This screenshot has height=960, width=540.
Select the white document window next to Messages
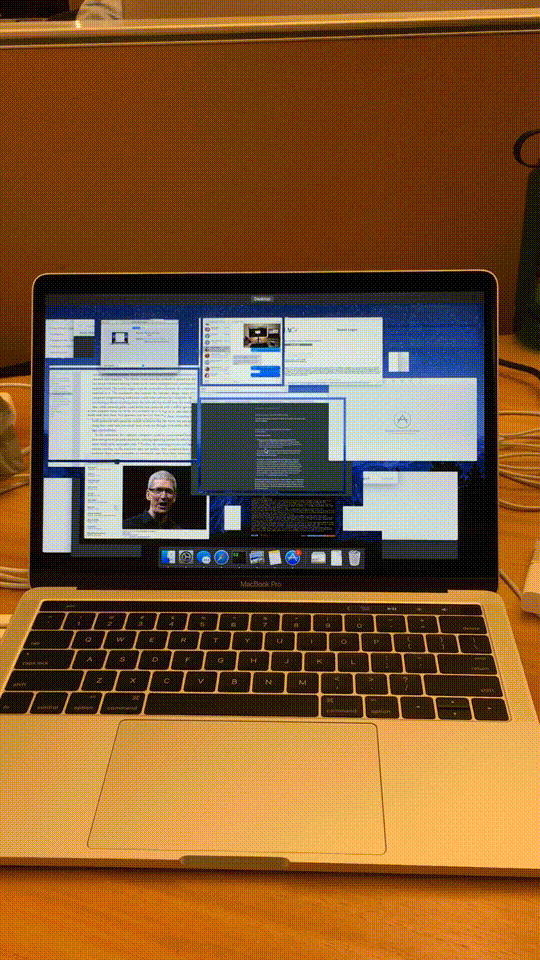pos(334,351)
